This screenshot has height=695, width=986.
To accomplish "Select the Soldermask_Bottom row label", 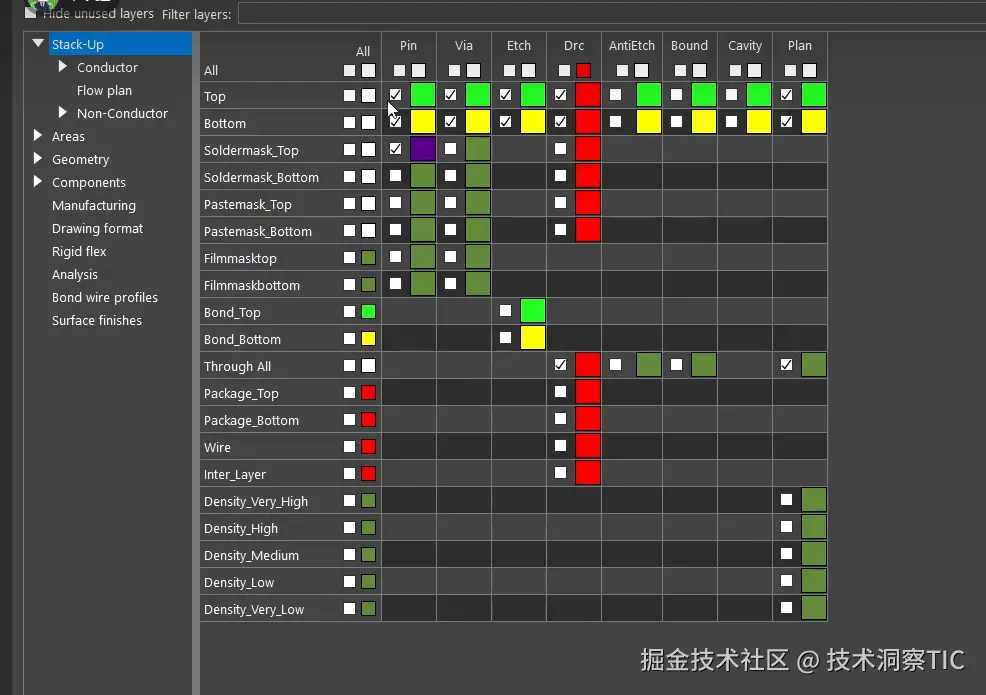I will pyautogui.click(x=261, y=177).
